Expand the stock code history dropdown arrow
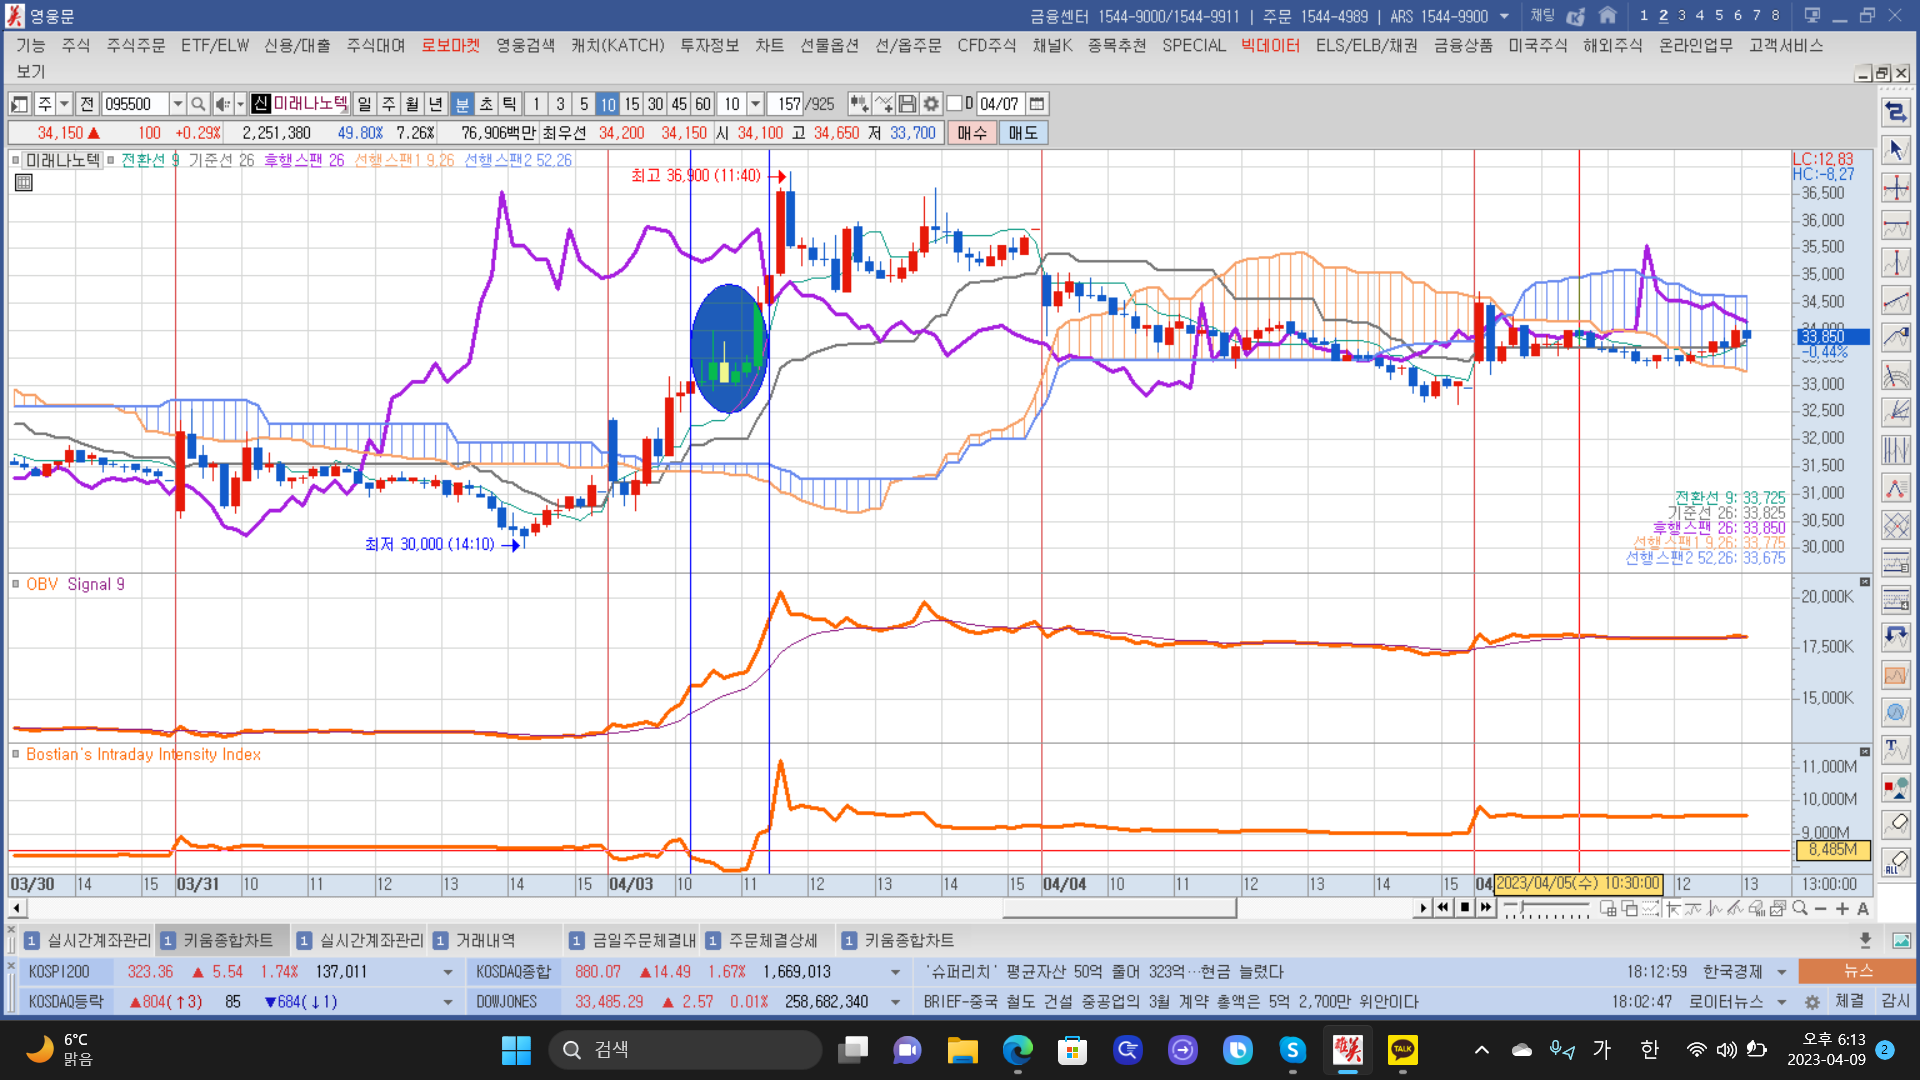Image resolution: width=1920 pixels, height=1080 pixels. [x=178, y=104]
